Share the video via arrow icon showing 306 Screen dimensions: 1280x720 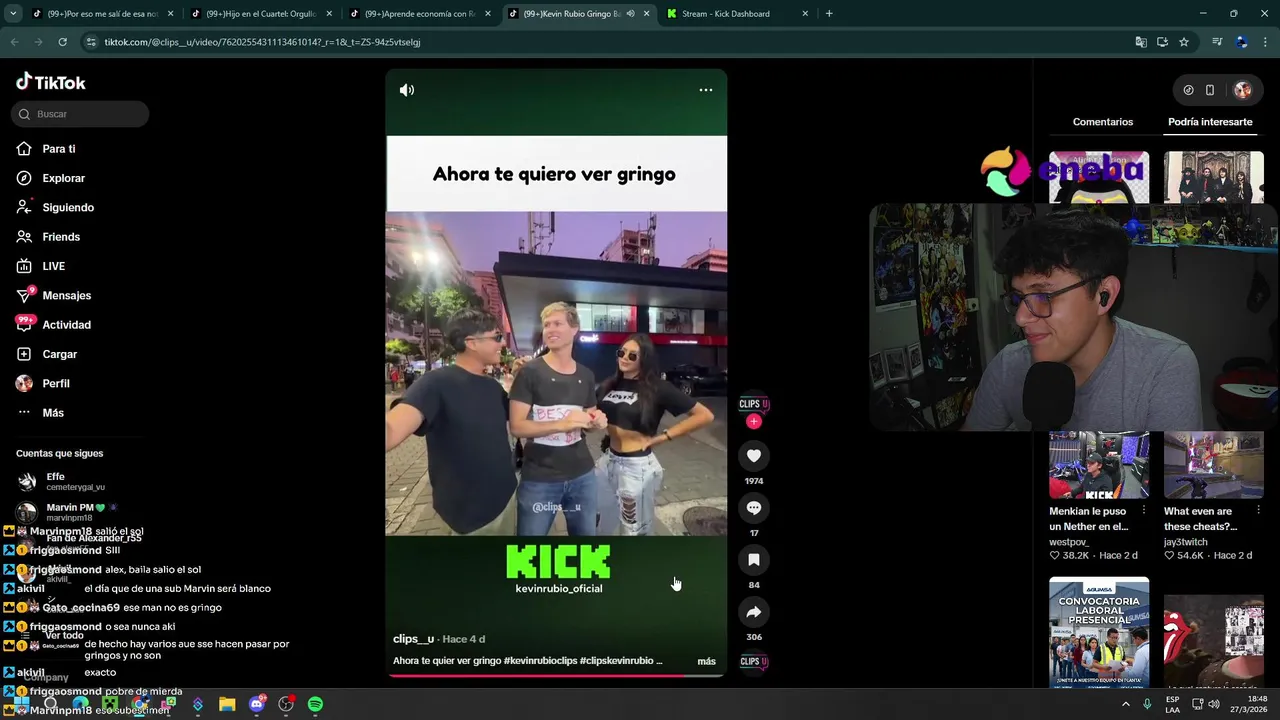(754, 612)
